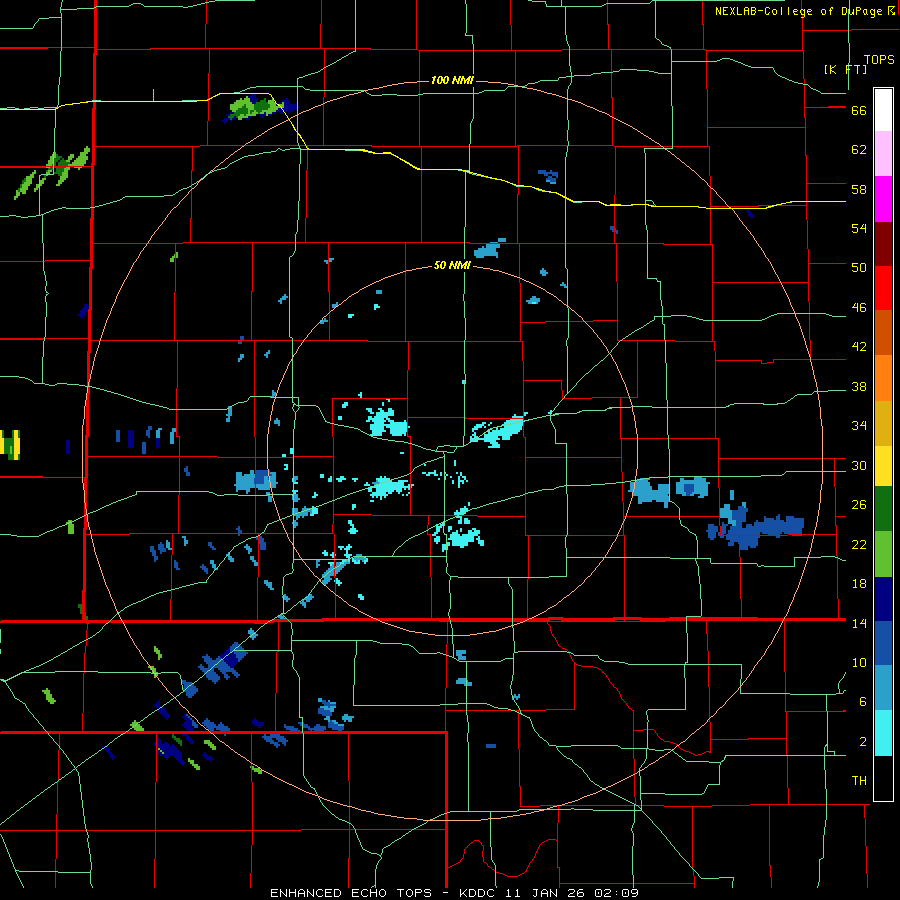This screenshot has height=900, width=900.
Task: Select the "100 NMI" range ring label
Action: (452, 80)
